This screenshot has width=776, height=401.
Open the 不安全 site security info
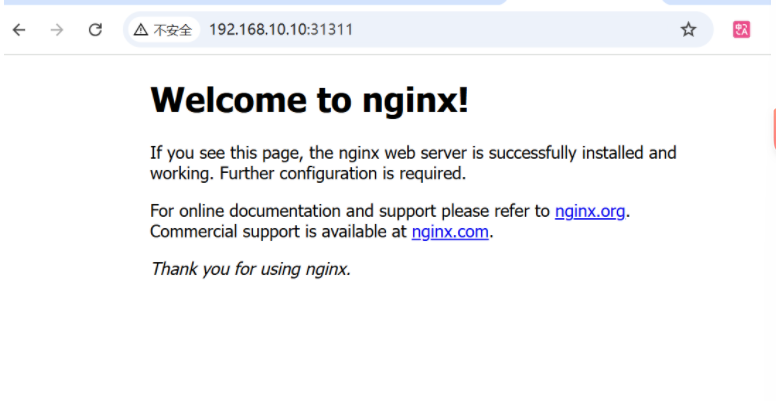pos(164,30)
